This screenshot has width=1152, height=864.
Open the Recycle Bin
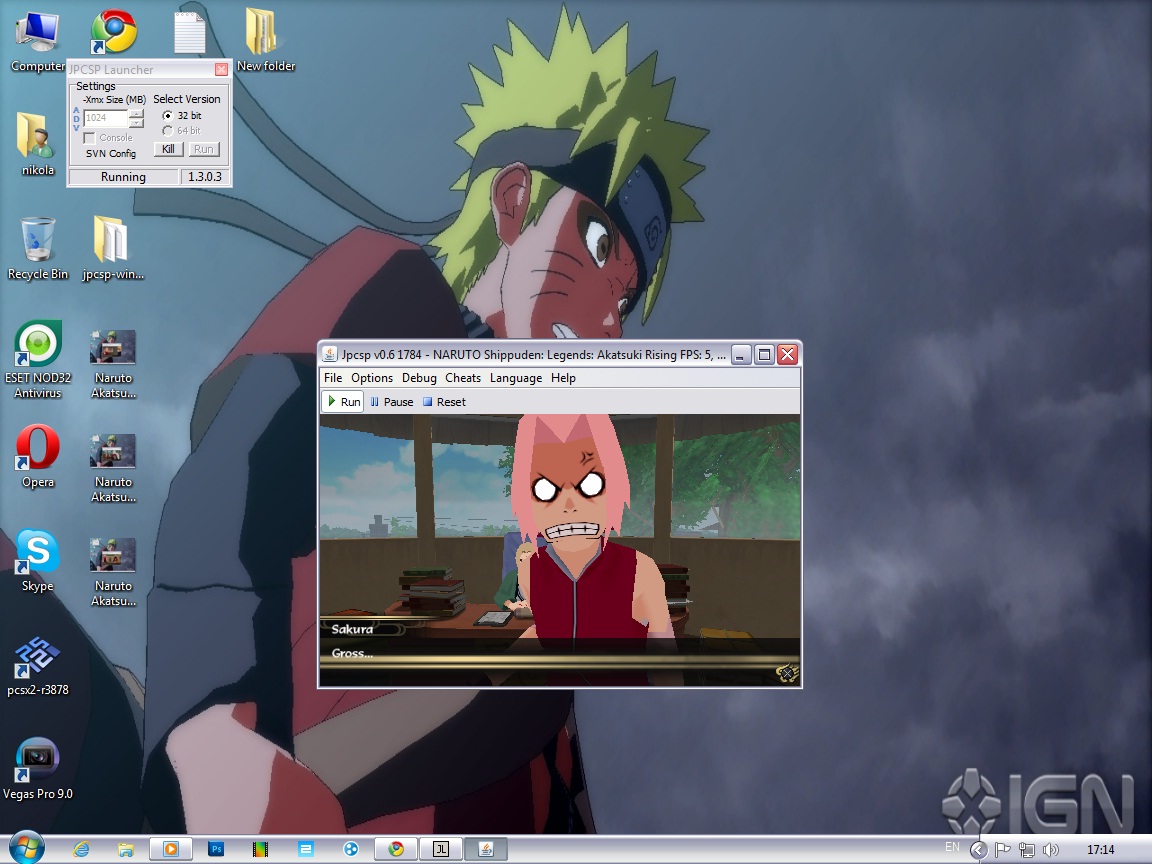pyautogui.click(x=37, y=248)
